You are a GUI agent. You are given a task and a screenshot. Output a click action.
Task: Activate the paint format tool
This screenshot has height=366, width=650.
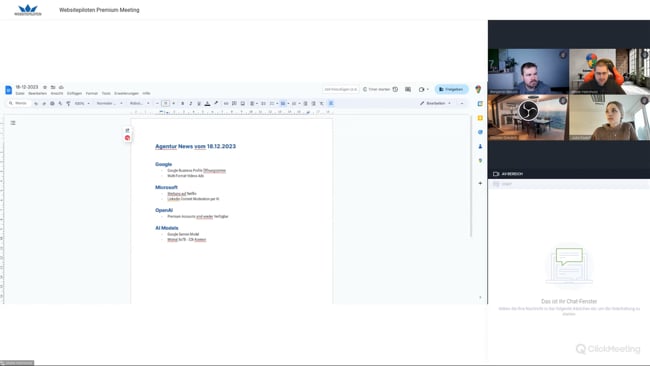[x=68, y=103]
